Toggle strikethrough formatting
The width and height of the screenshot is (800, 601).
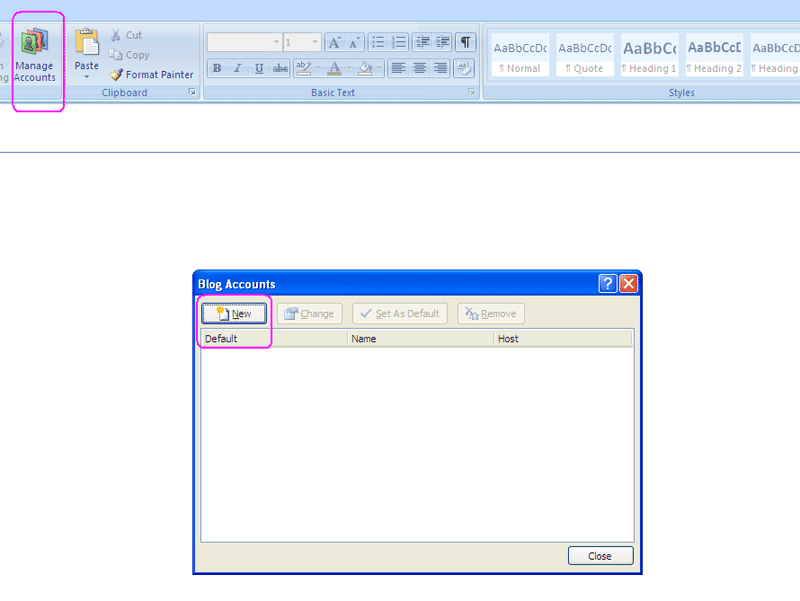280,68
